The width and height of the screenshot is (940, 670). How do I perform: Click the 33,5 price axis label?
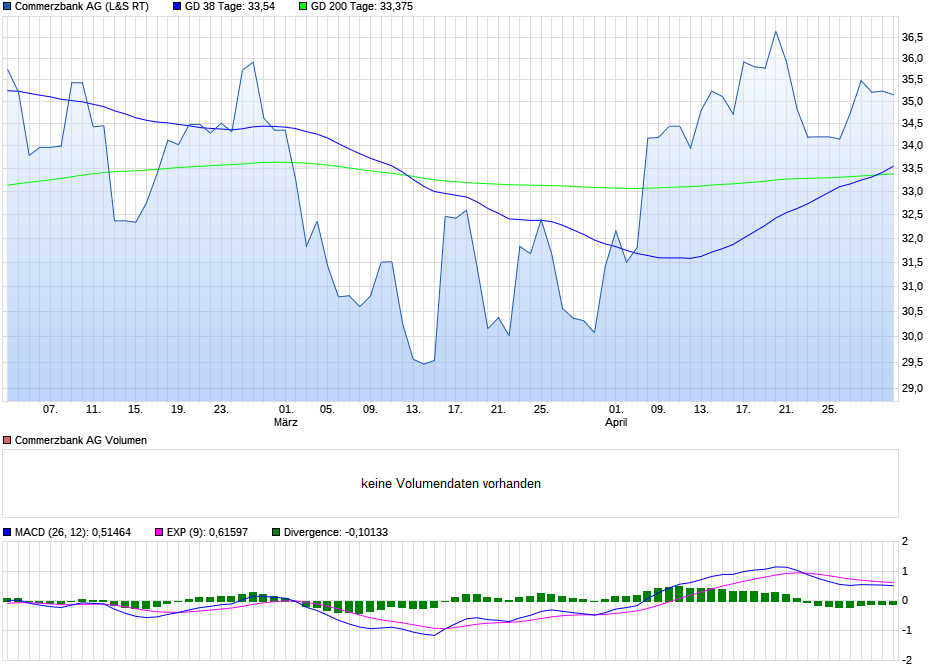click(x=912, y=168)
